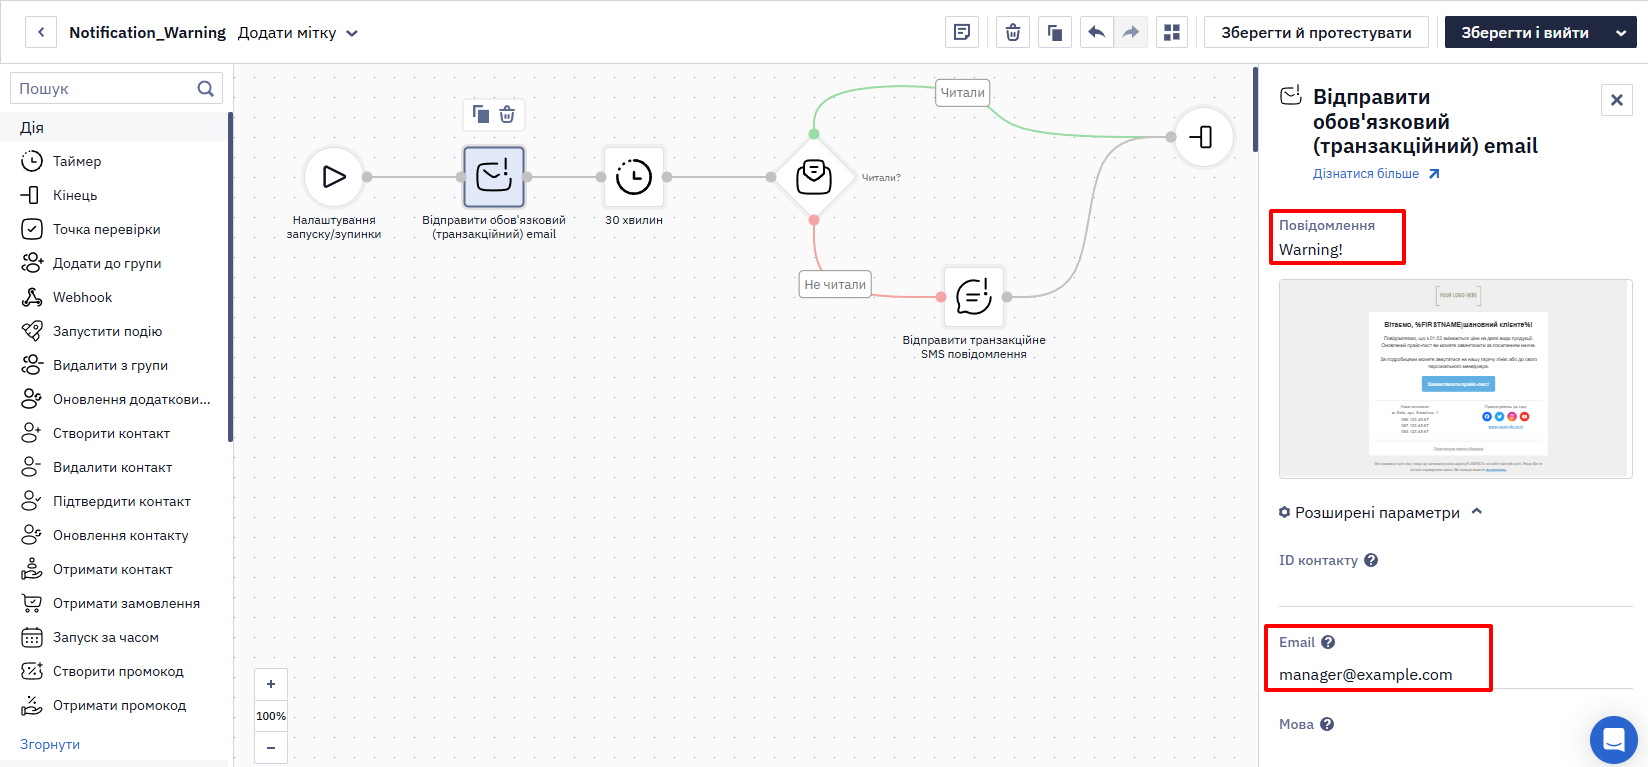Close the email settings panel
Image resolution: width=1648 pixels, height=767 pixels.
tap(1617, 100)
